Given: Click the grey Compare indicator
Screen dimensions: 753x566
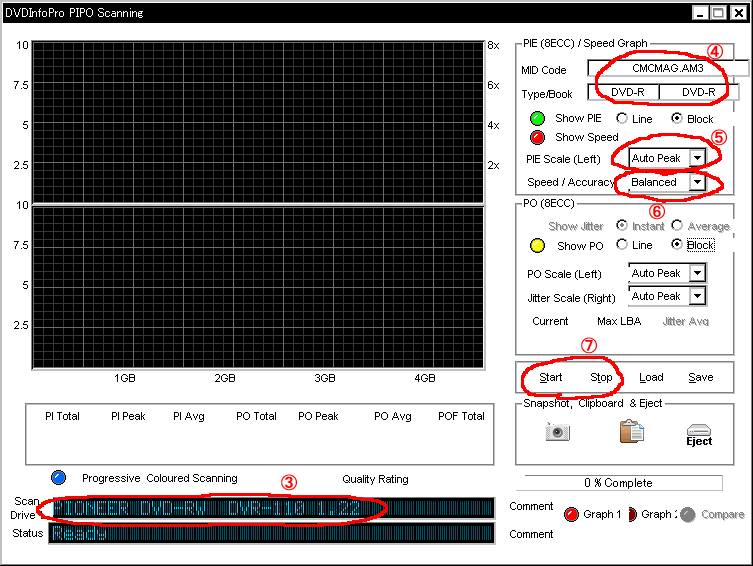Looking at the screenshot, I should [x=688, y=515].
